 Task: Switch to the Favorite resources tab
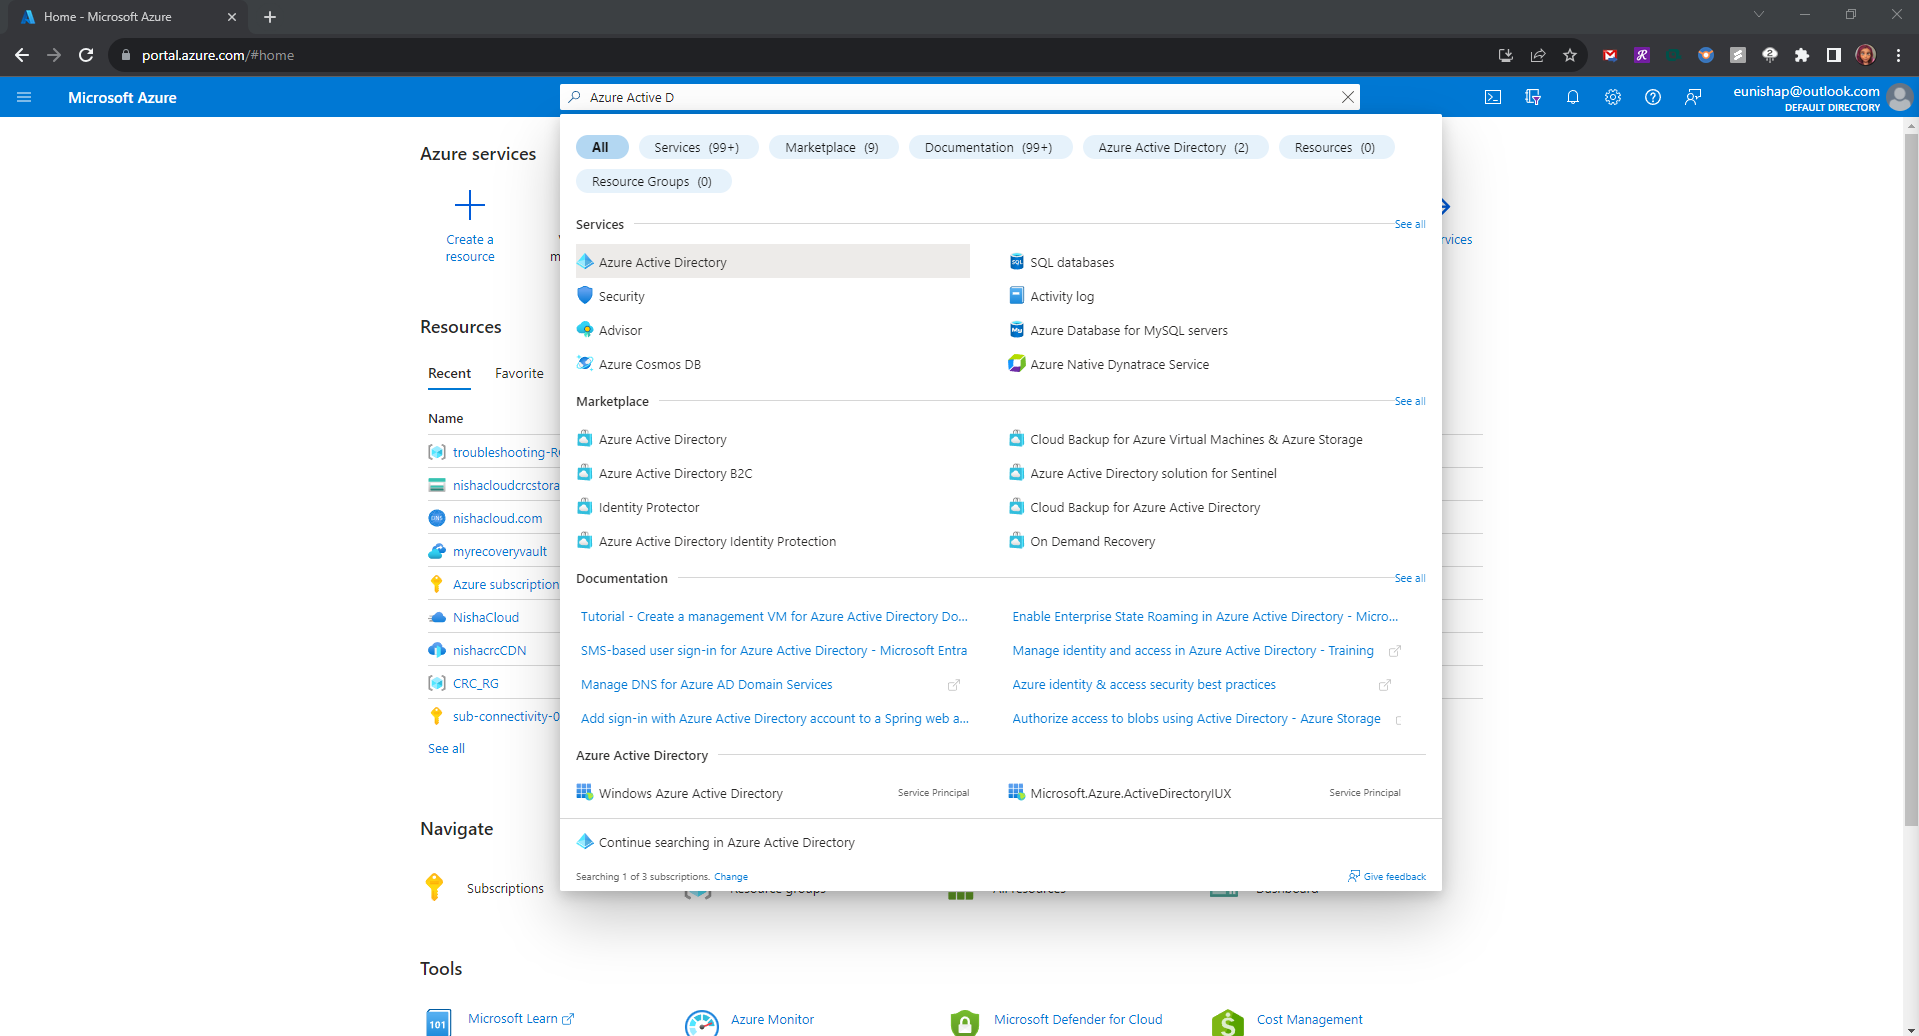point(519,373)
